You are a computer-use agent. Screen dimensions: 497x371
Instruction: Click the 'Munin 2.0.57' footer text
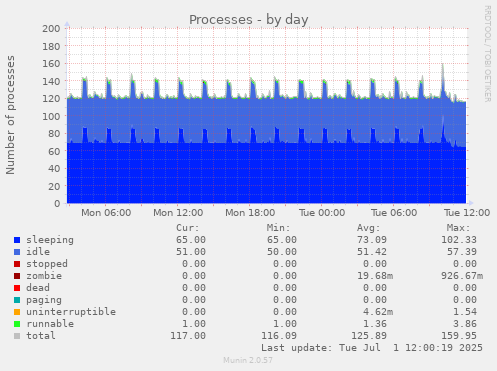click(x=248, y=360)
